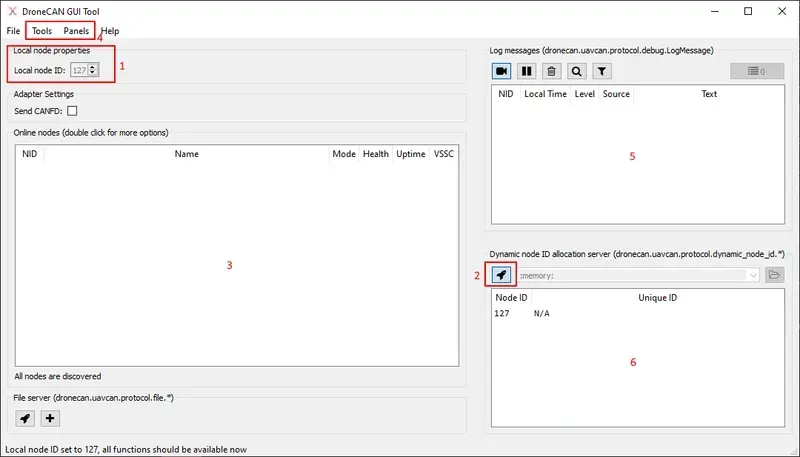Viewport: 800px width, 457px height.
Task: Open the Panels menu
Action: coord(76,31)
